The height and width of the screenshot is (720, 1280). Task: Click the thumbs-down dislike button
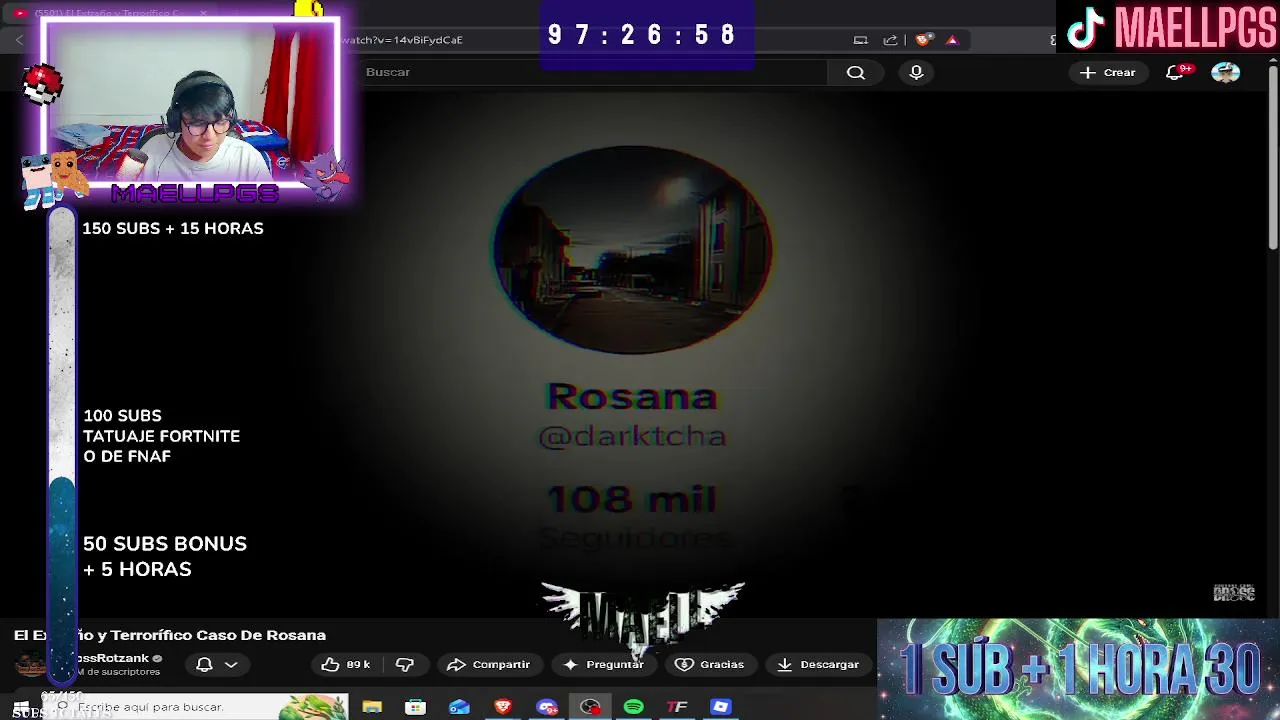[405, 664]
